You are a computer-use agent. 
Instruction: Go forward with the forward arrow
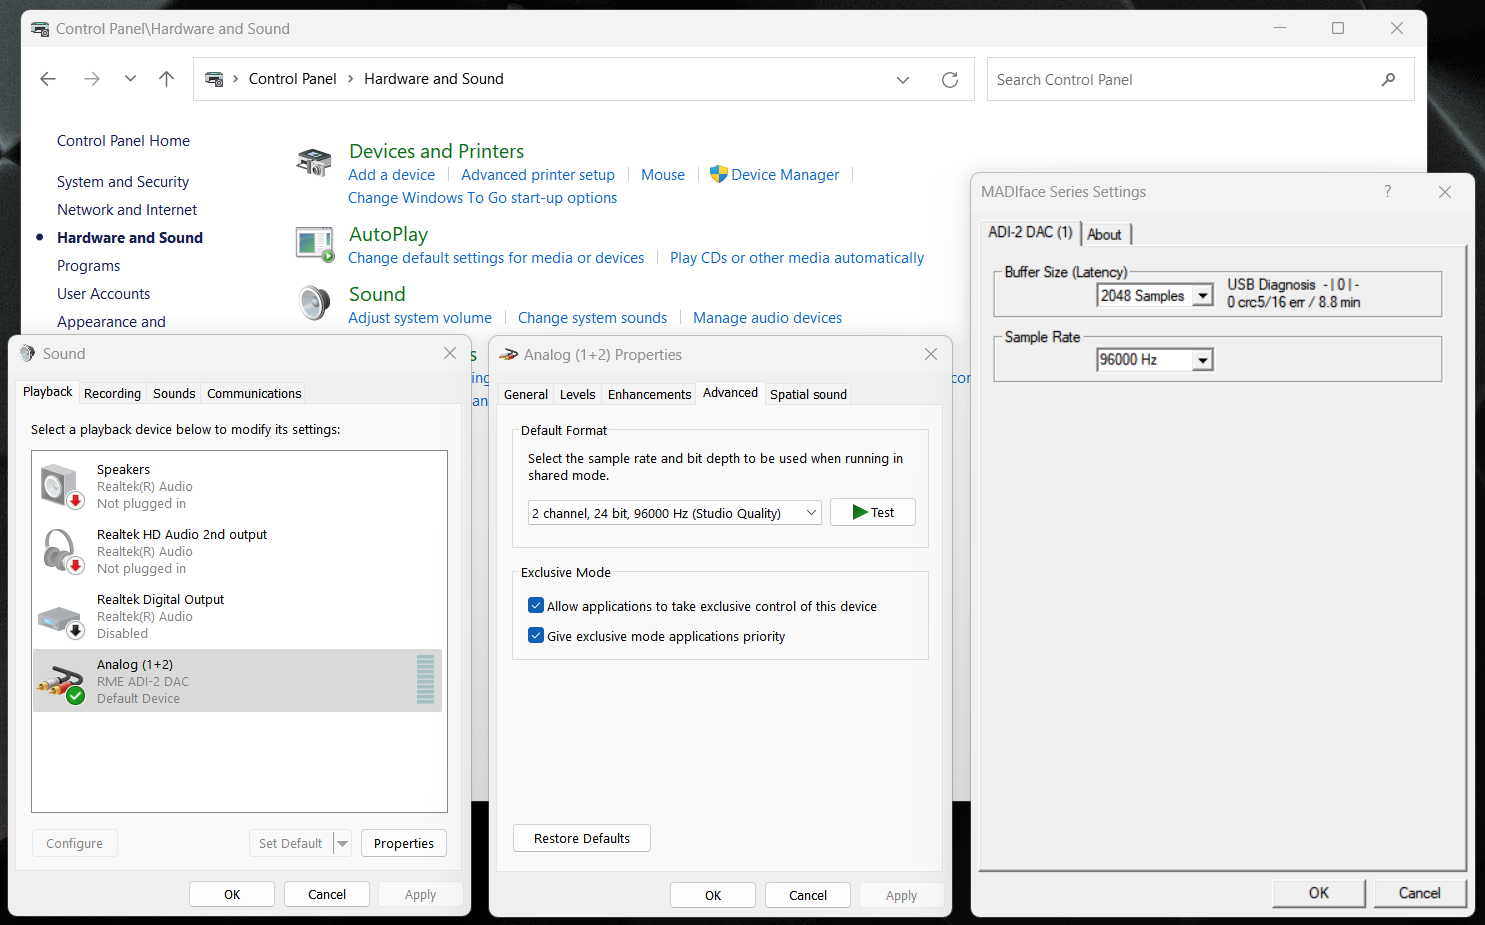(92, 79)
